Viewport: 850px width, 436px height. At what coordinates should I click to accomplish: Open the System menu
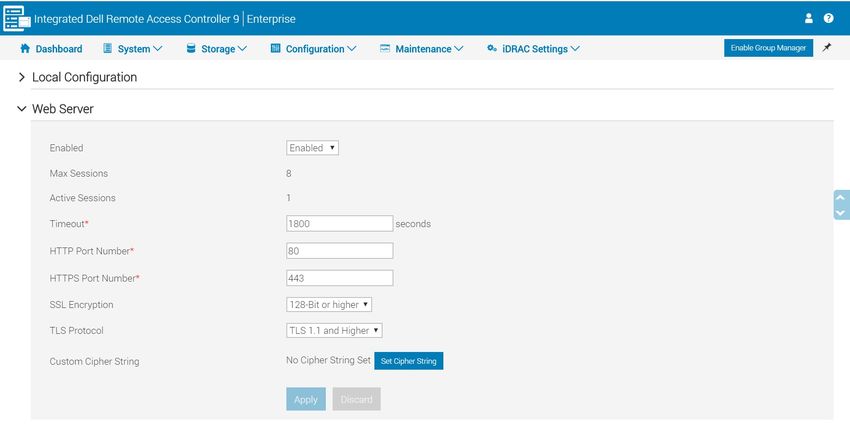tap(140, 49)
